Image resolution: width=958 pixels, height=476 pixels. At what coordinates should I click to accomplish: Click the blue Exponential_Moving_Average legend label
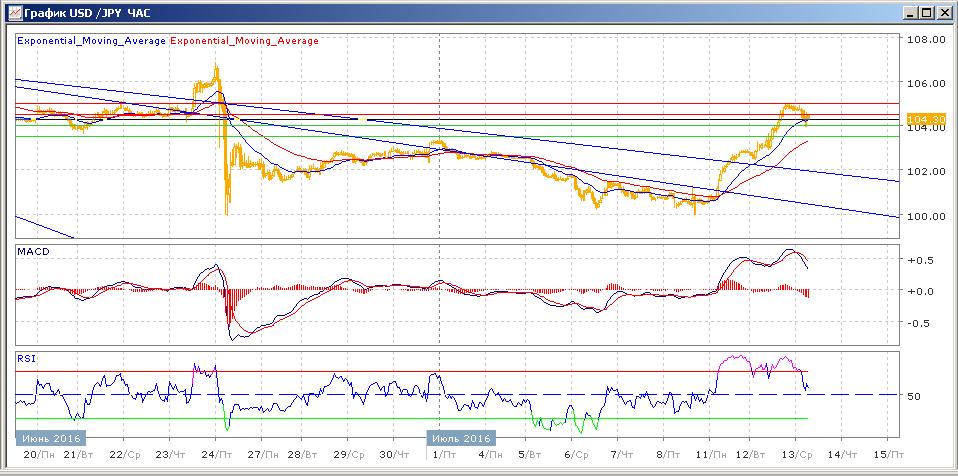click(92, 41)
